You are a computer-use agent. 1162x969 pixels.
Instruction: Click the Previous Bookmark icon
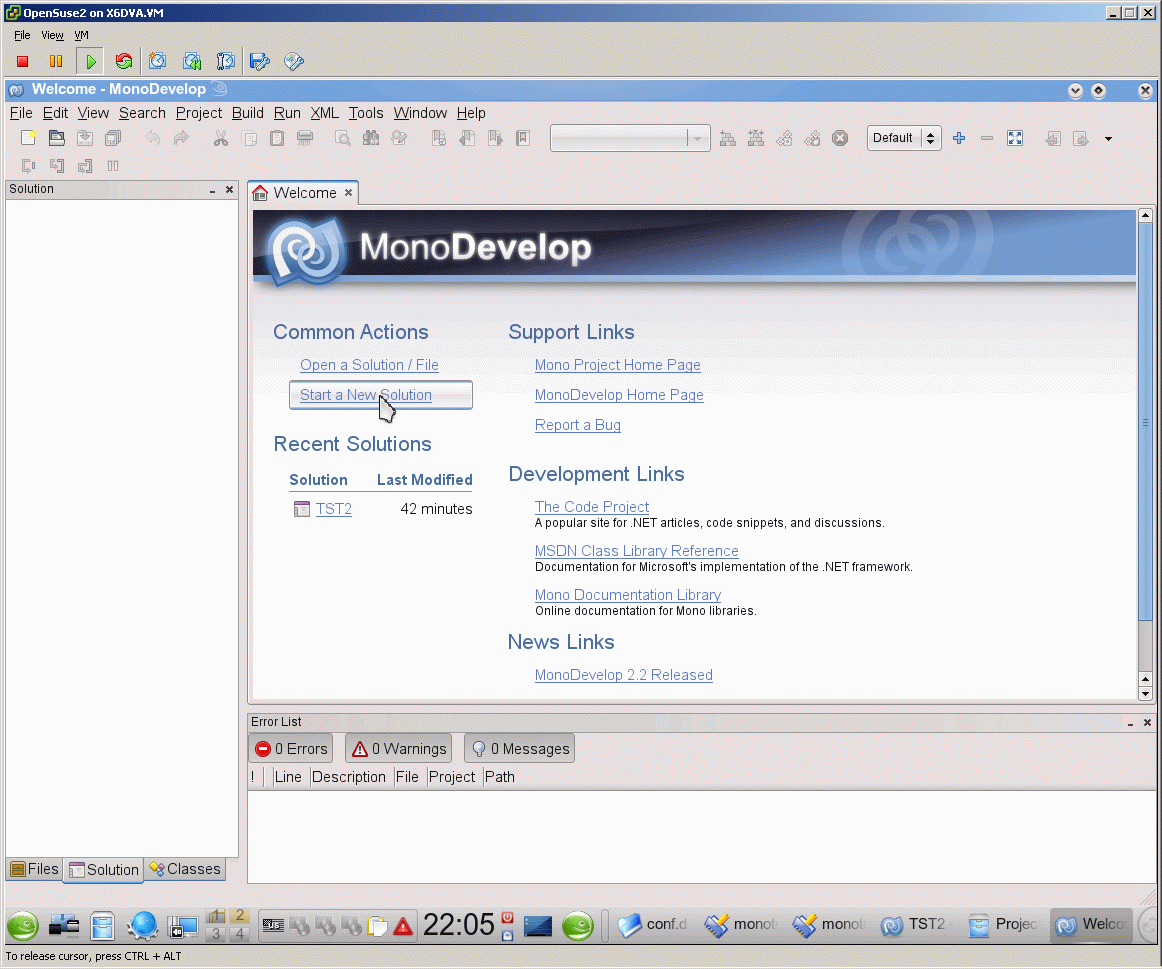pos(467,138)
